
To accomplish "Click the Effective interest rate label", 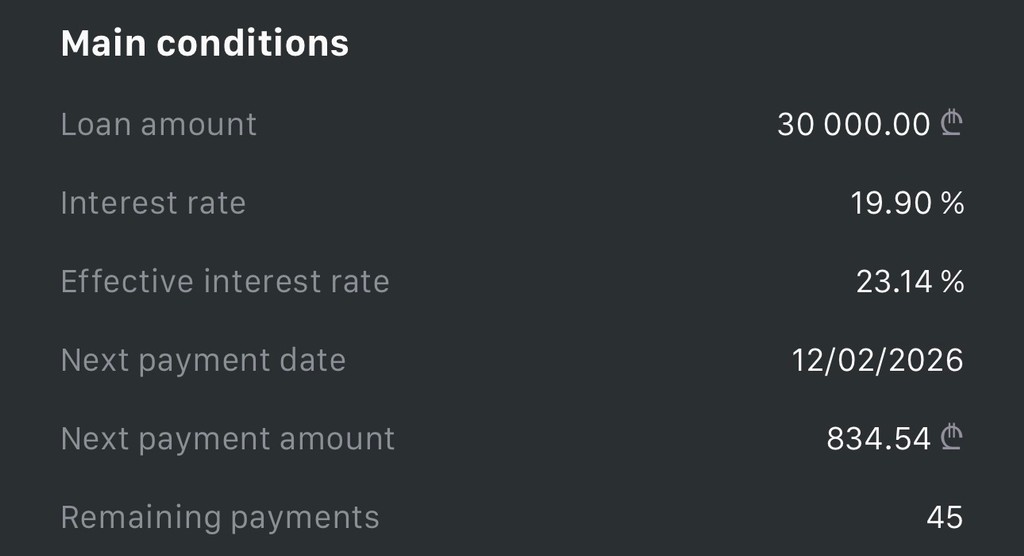I will click(225, 282).
